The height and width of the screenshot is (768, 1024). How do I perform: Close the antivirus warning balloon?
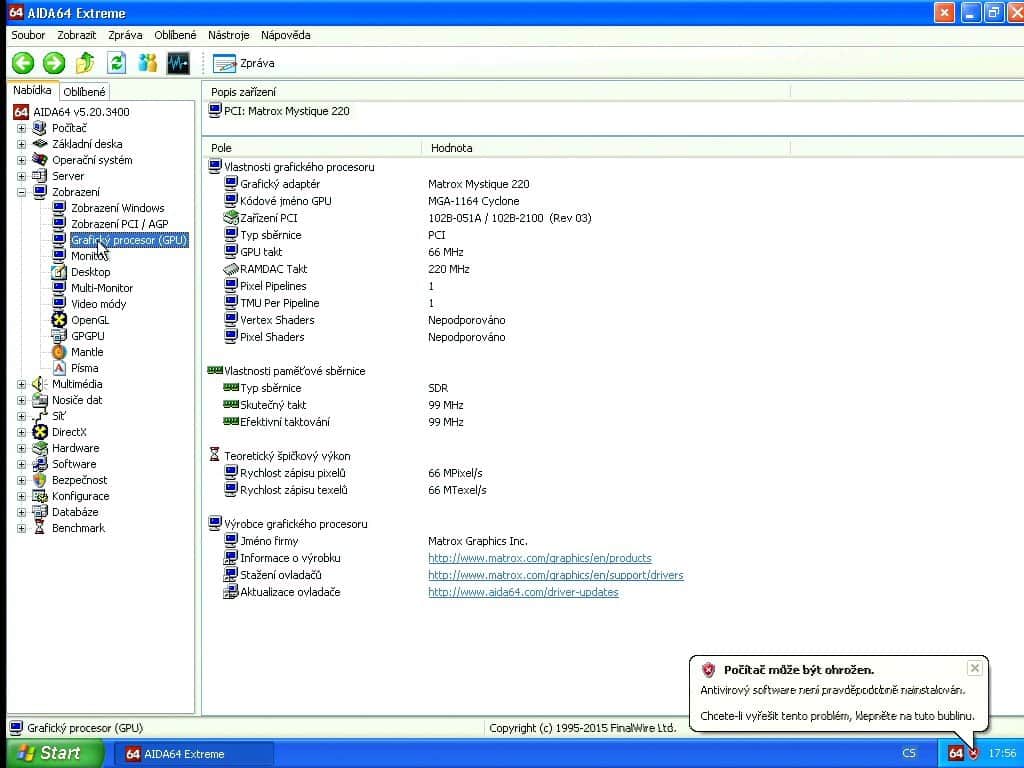(x=974, y=668)
